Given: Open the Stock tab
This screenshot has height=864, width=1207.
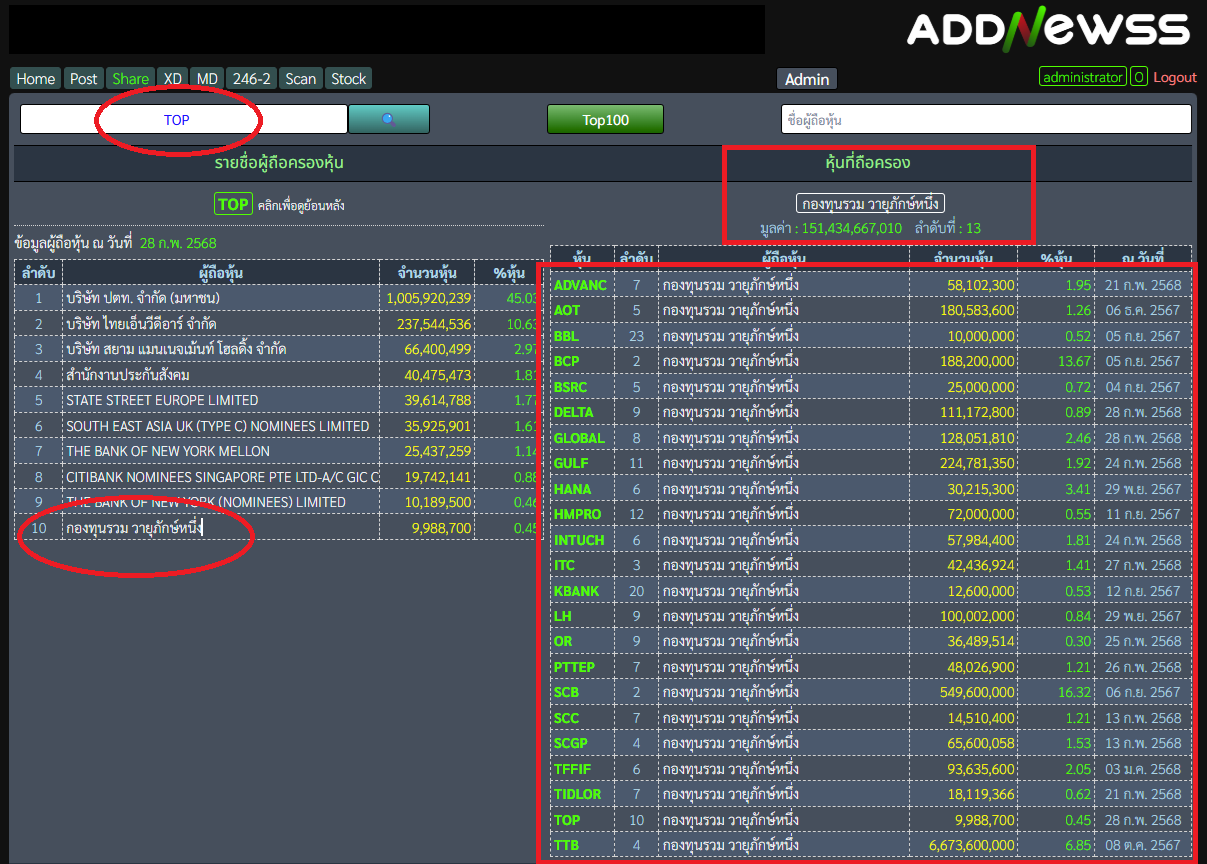Looking at the screenshot, I should tap(348, 79).
